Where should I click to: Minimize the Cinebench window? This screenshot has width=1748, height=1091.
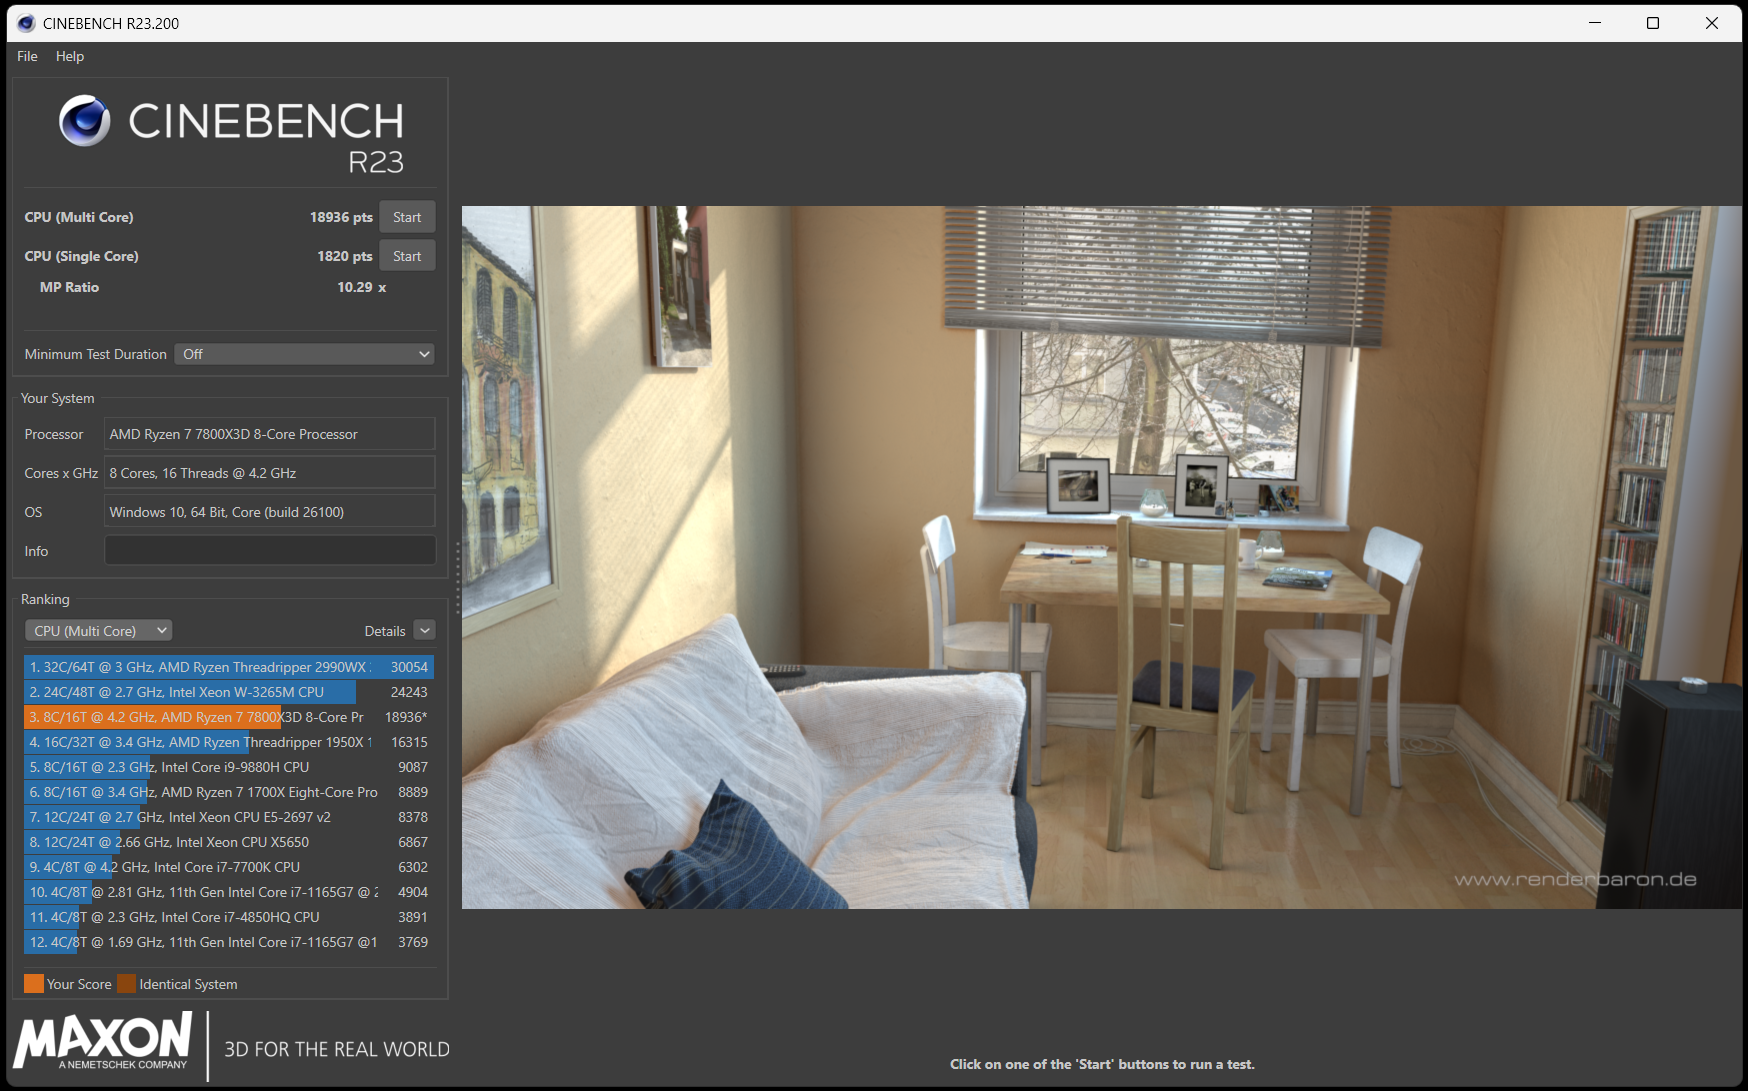point(1595,23)
